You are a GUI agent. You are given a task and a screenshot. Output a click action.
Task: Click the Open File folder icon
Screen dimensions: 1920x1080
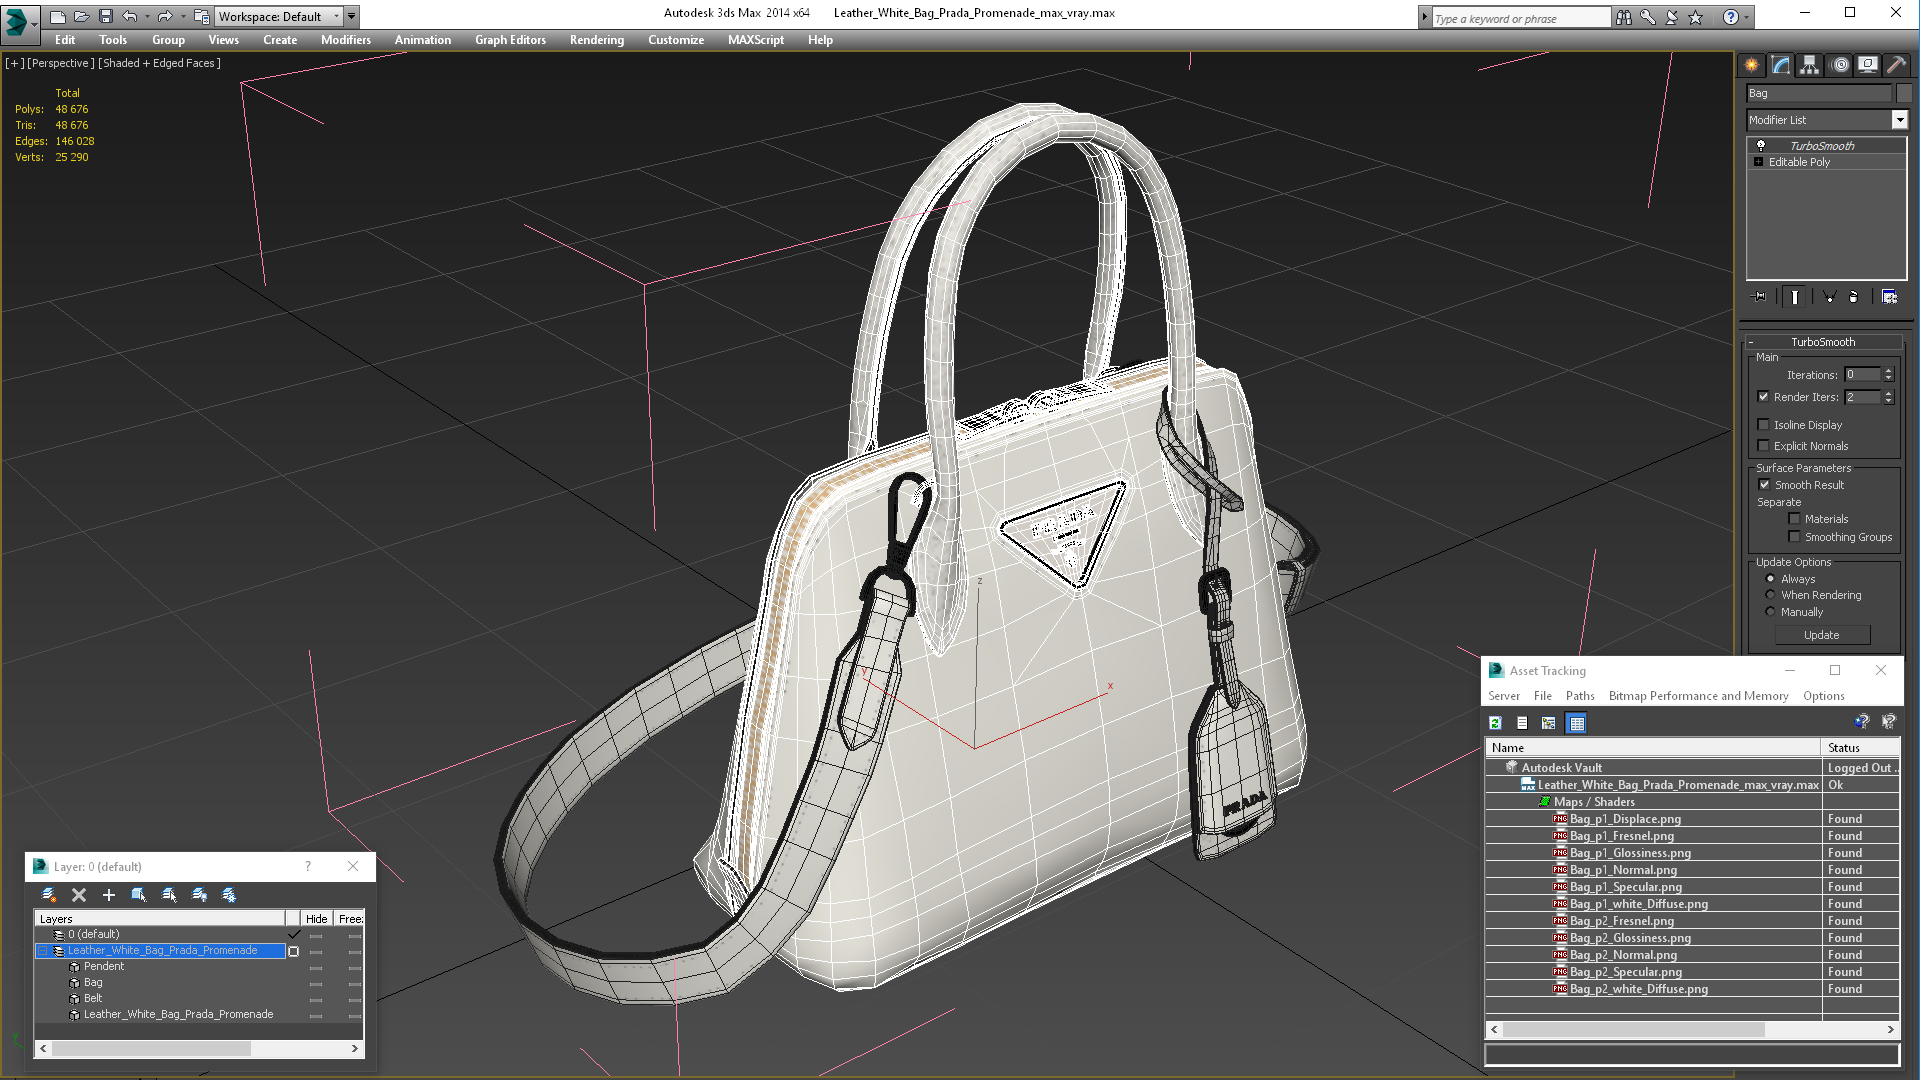coord(82,17)
